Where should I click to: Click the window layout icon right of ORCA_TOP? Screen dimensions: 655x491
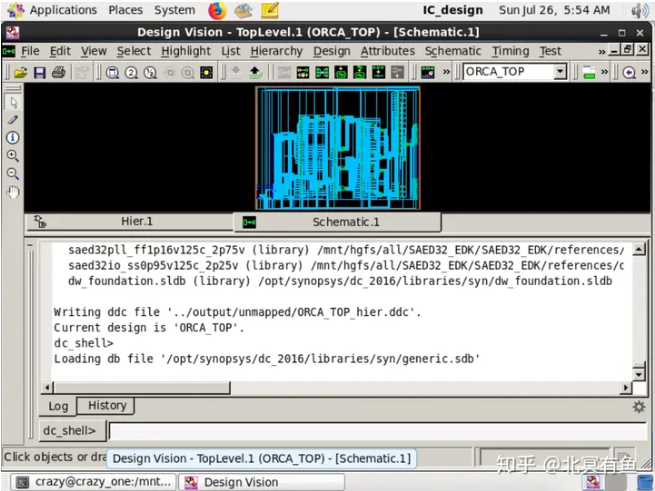[589, 73]
